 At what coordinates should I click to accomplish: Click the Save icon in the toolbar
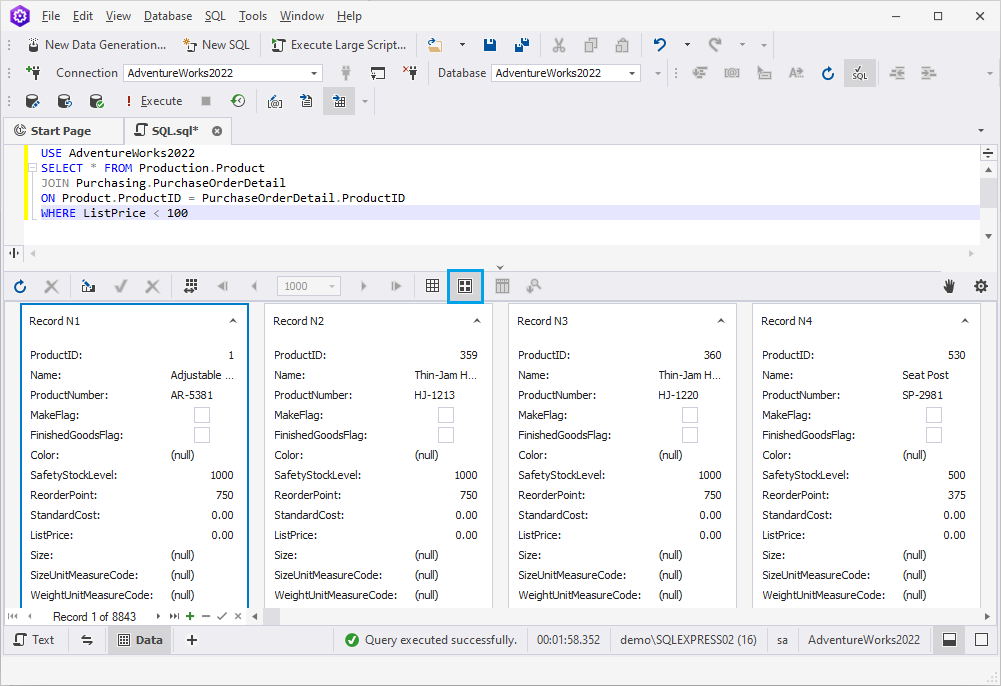(490, 45)
